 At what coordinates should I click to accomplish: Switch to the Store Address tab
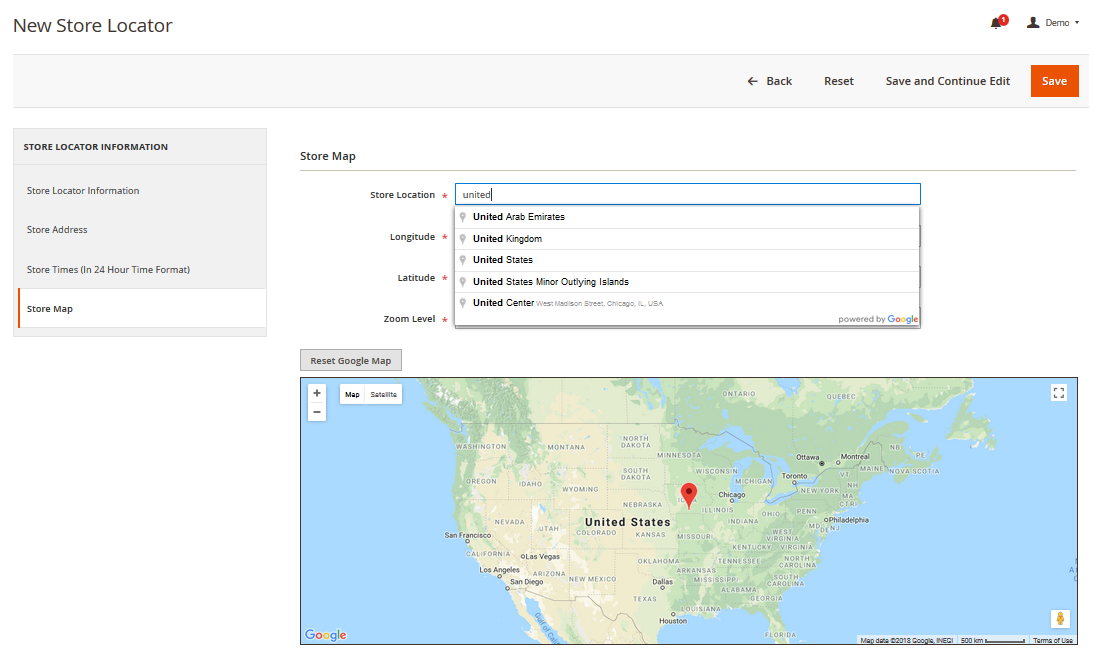(57, 230)
